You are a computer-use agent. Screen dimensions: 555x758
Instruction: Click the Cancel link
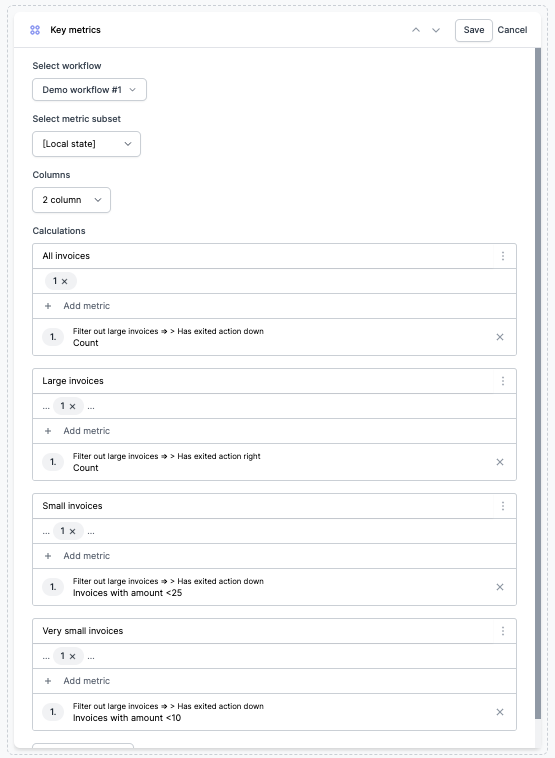512,30
